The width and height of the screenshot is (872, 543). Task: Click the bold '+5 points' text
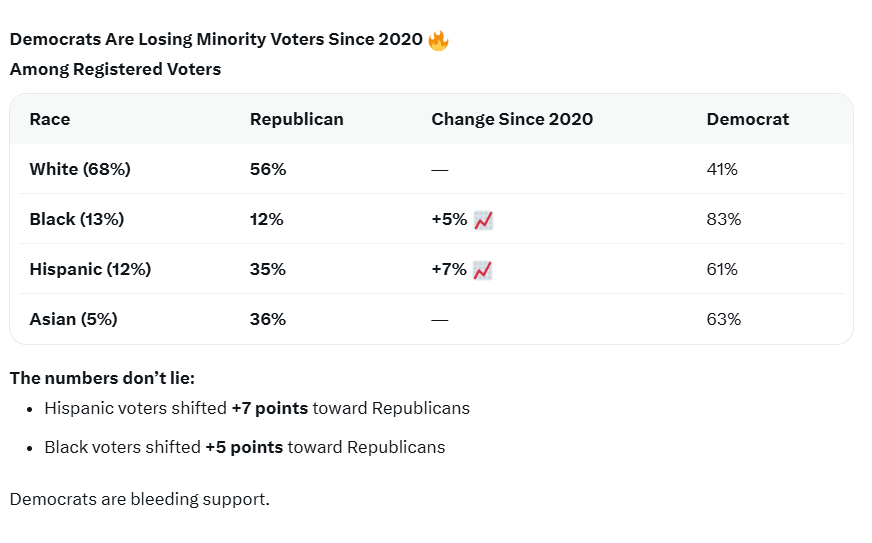click(x=244, y=447)
